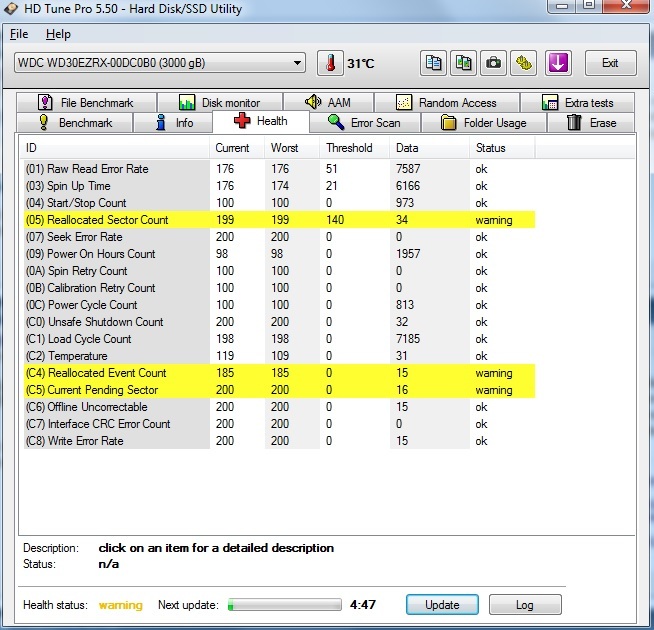Click the Log button
This screenshot has width=654, height=630.
pyautogui.click(x=525, y=605)
